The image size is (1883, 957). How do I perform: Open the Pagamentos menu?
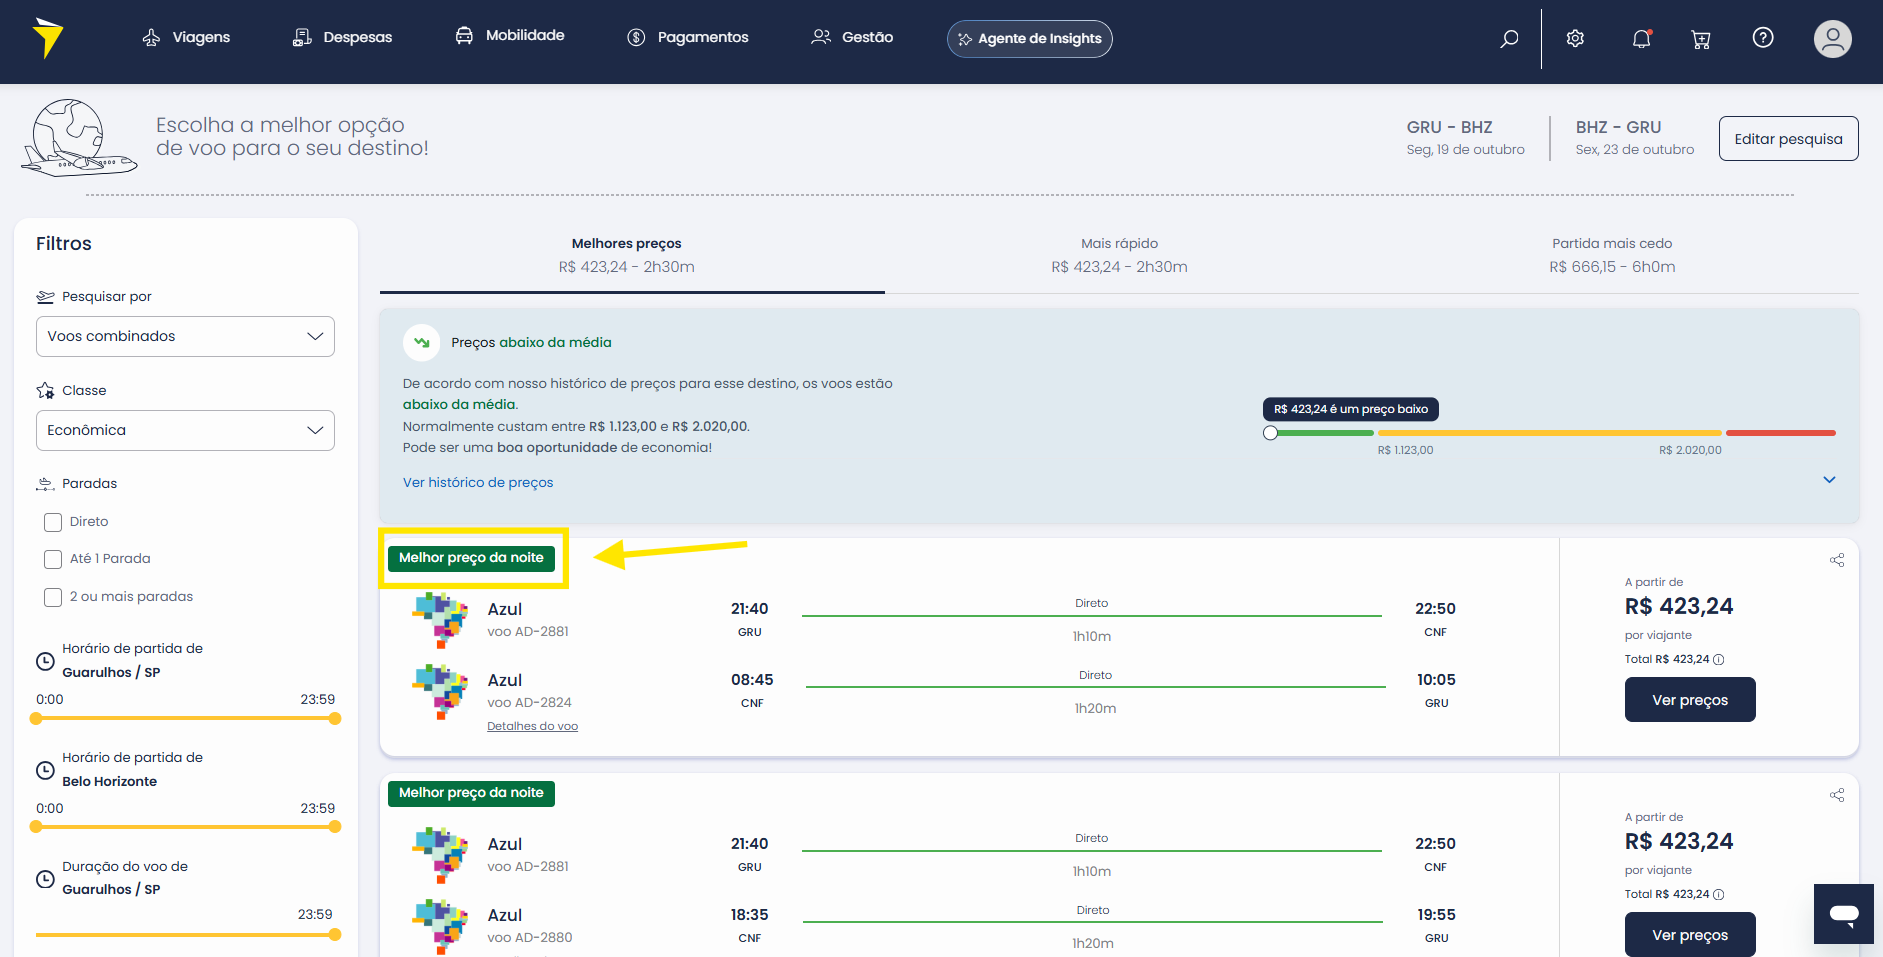click(x=688, y=37)
